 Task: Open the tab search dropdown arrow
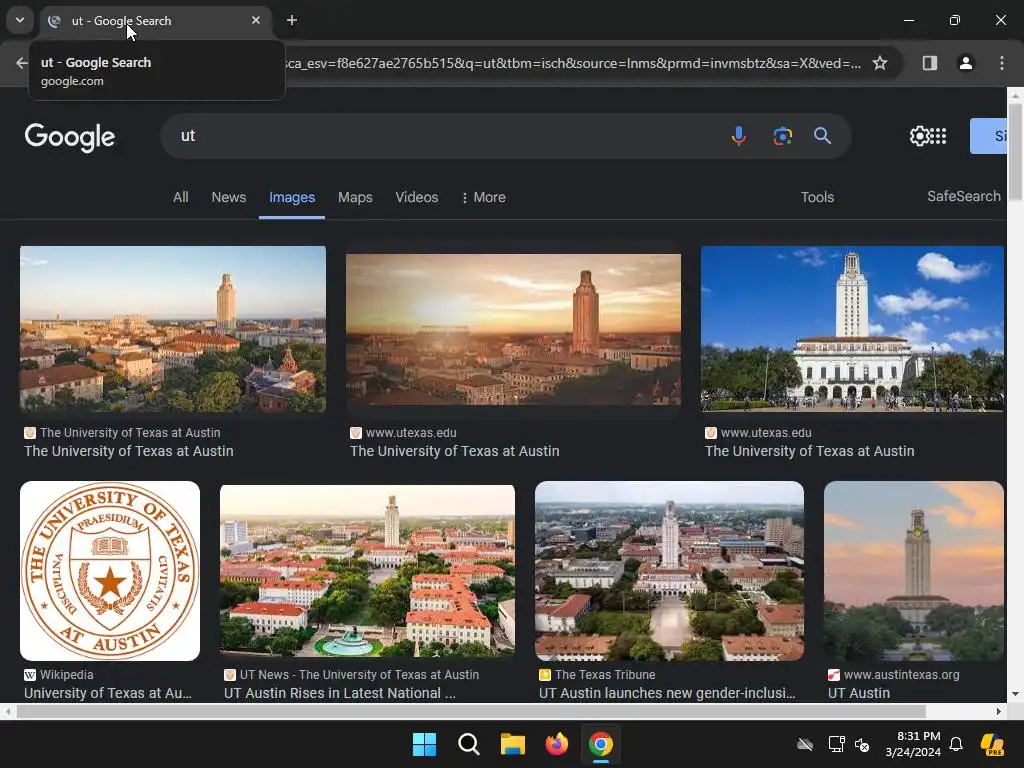pos(20,20)
